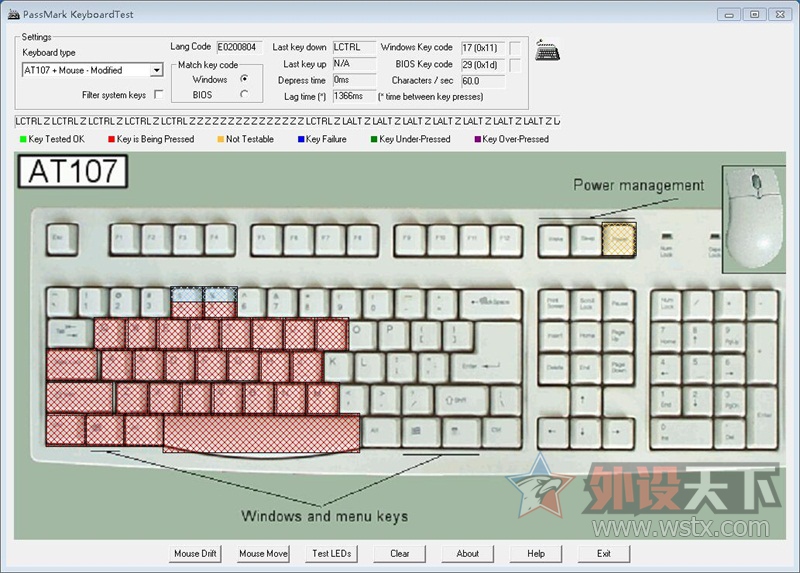Click the Characters / sec field showing 60.0
Viewport: 800px width, 573px height.
tap(483, 81)
